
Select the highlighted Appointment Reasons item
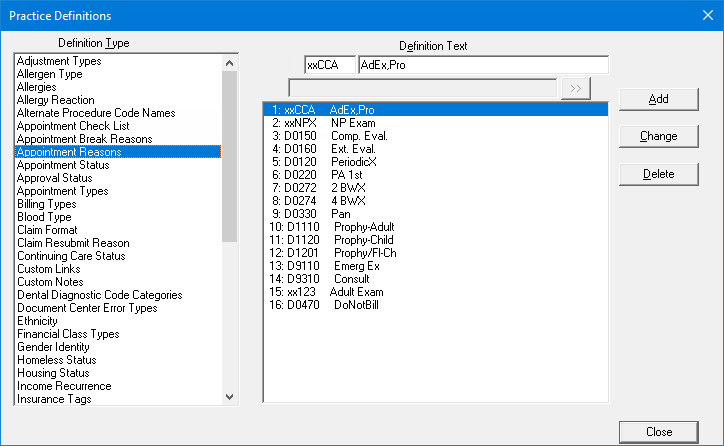118,152
